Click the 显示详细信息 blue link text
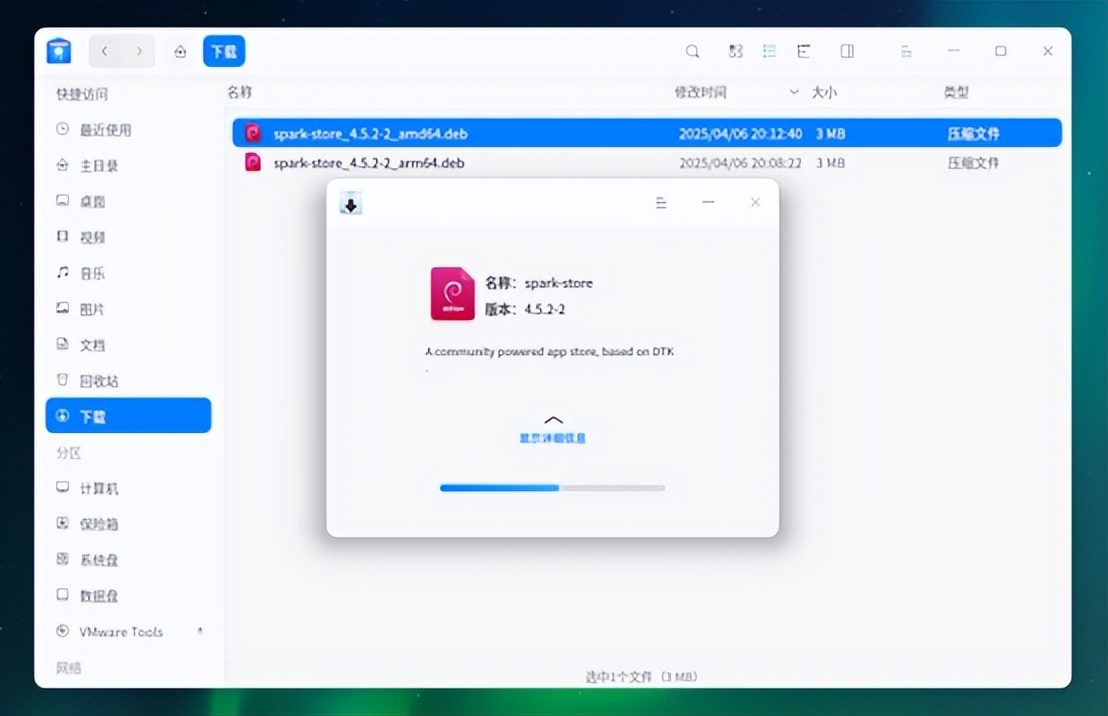1108x716 pixels. click(552, 437)
